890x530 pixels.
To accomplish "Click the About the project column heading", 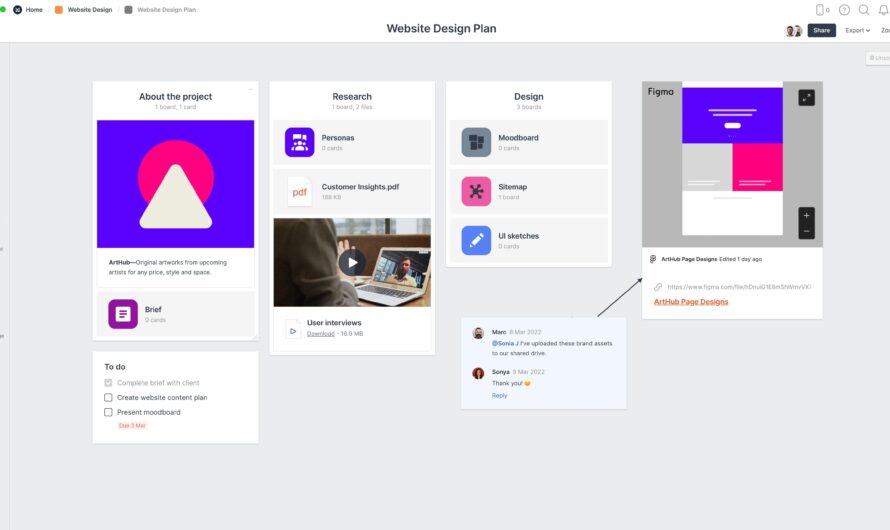I will (175, 96).
